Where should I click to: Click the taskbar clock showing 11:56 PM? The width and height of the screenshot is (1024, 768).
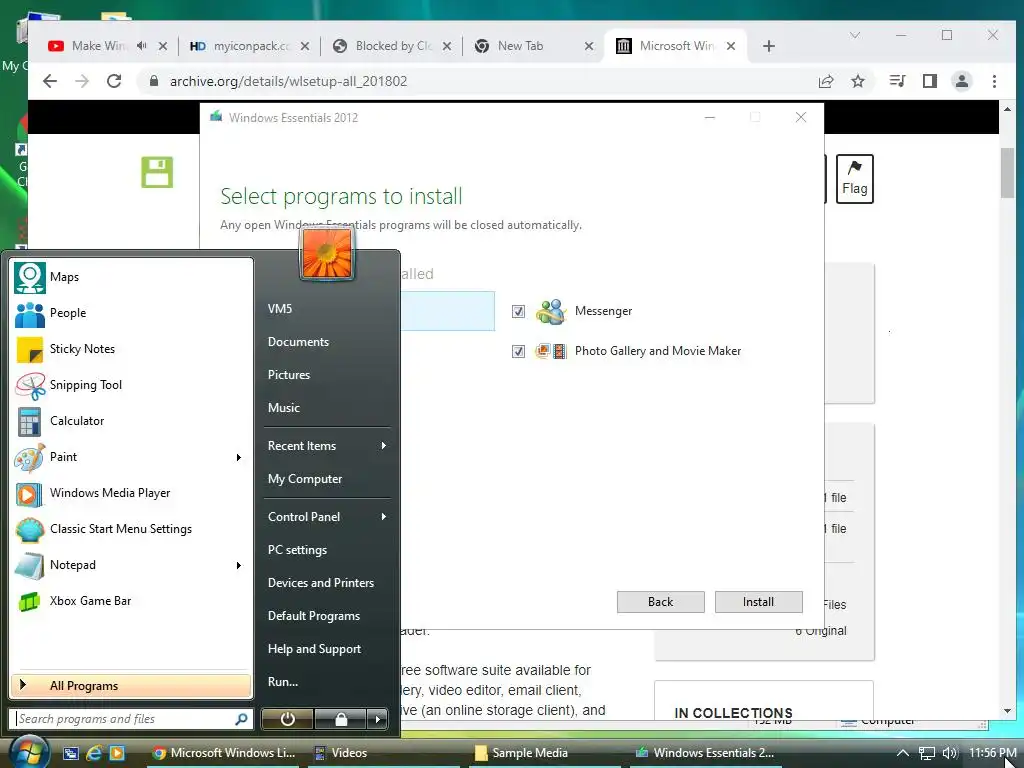pyautogui.click(x=992, y=753)
